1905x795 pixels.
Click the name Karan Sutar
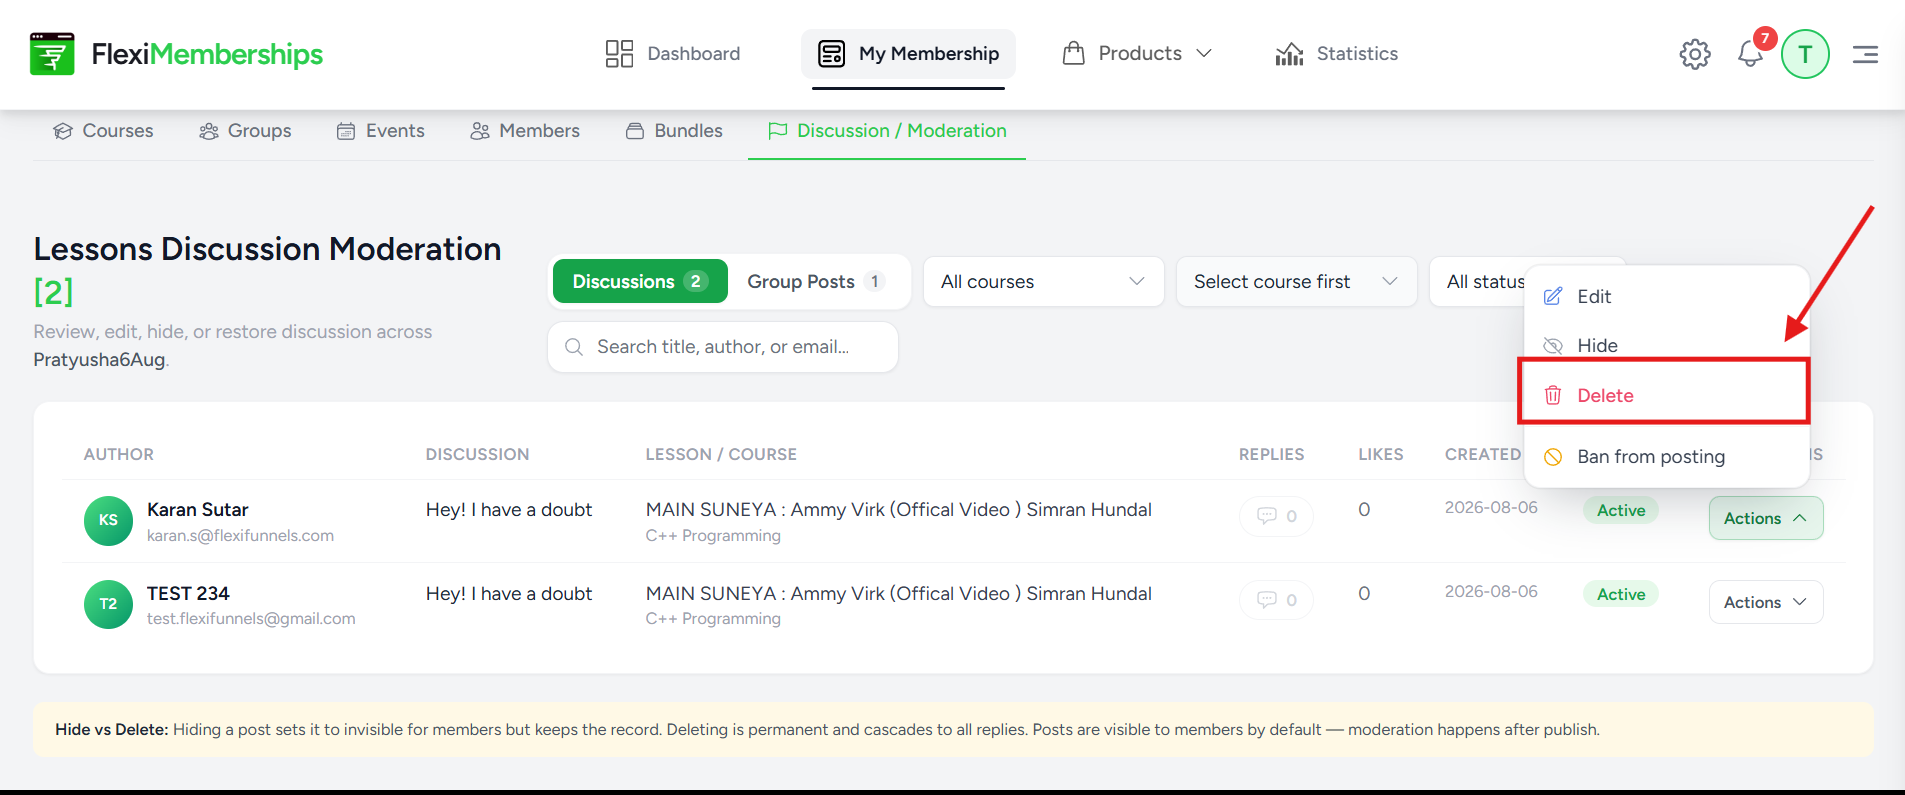pyautogui.click(x=198, y=510)
